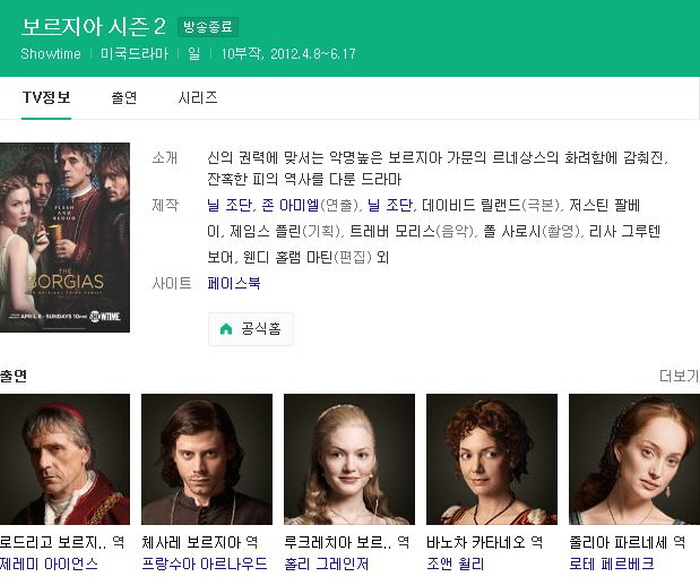Open 홀리 그레인저 cast photo
This screenshot has height=577, width=700.
[349, 459]
